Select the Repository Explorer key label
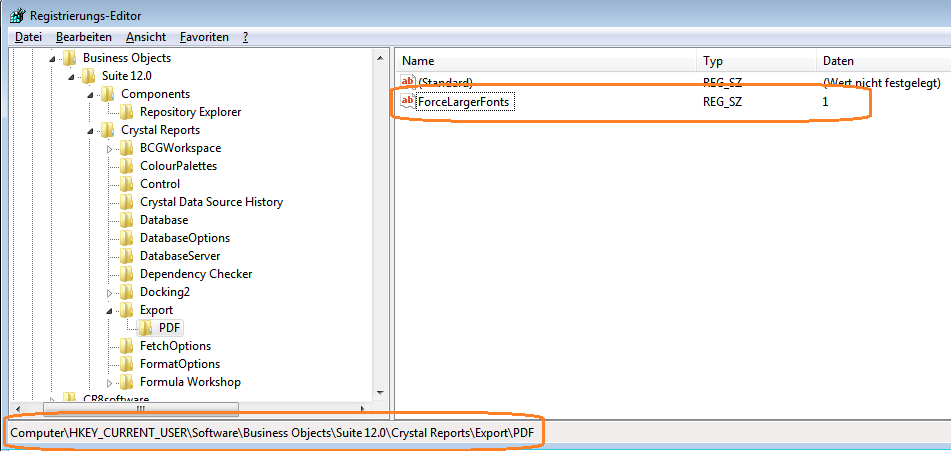Viewport: 951px width, 451px height. 190,112
